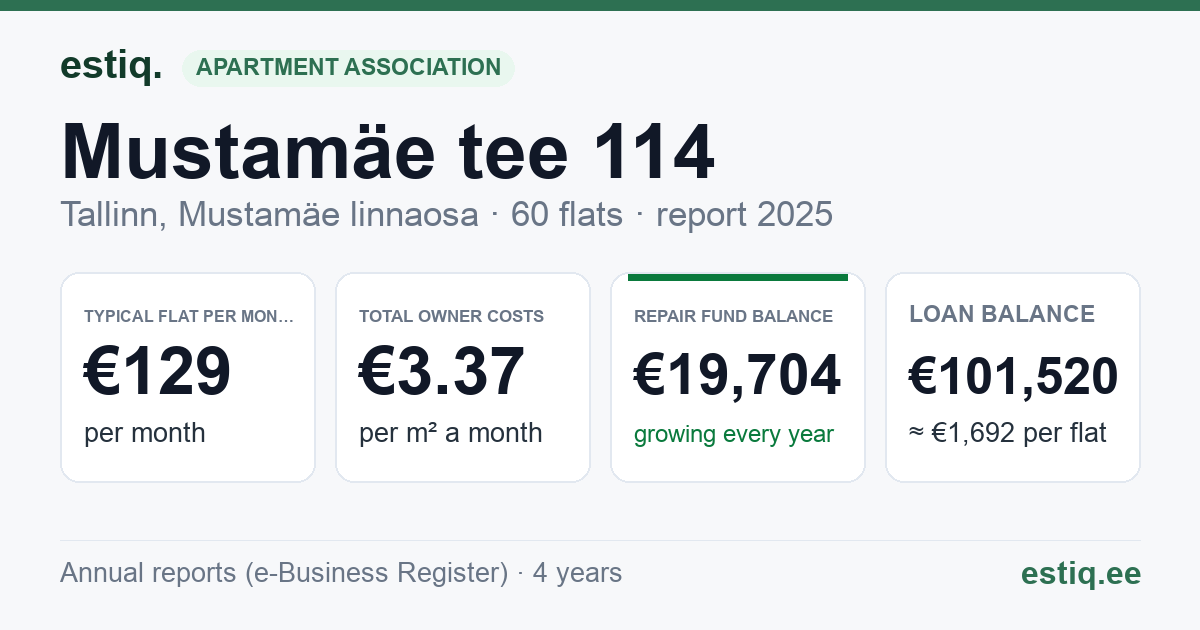Click the €3.37 value
The image size is (1200, 630).
[x=442, y=372]
